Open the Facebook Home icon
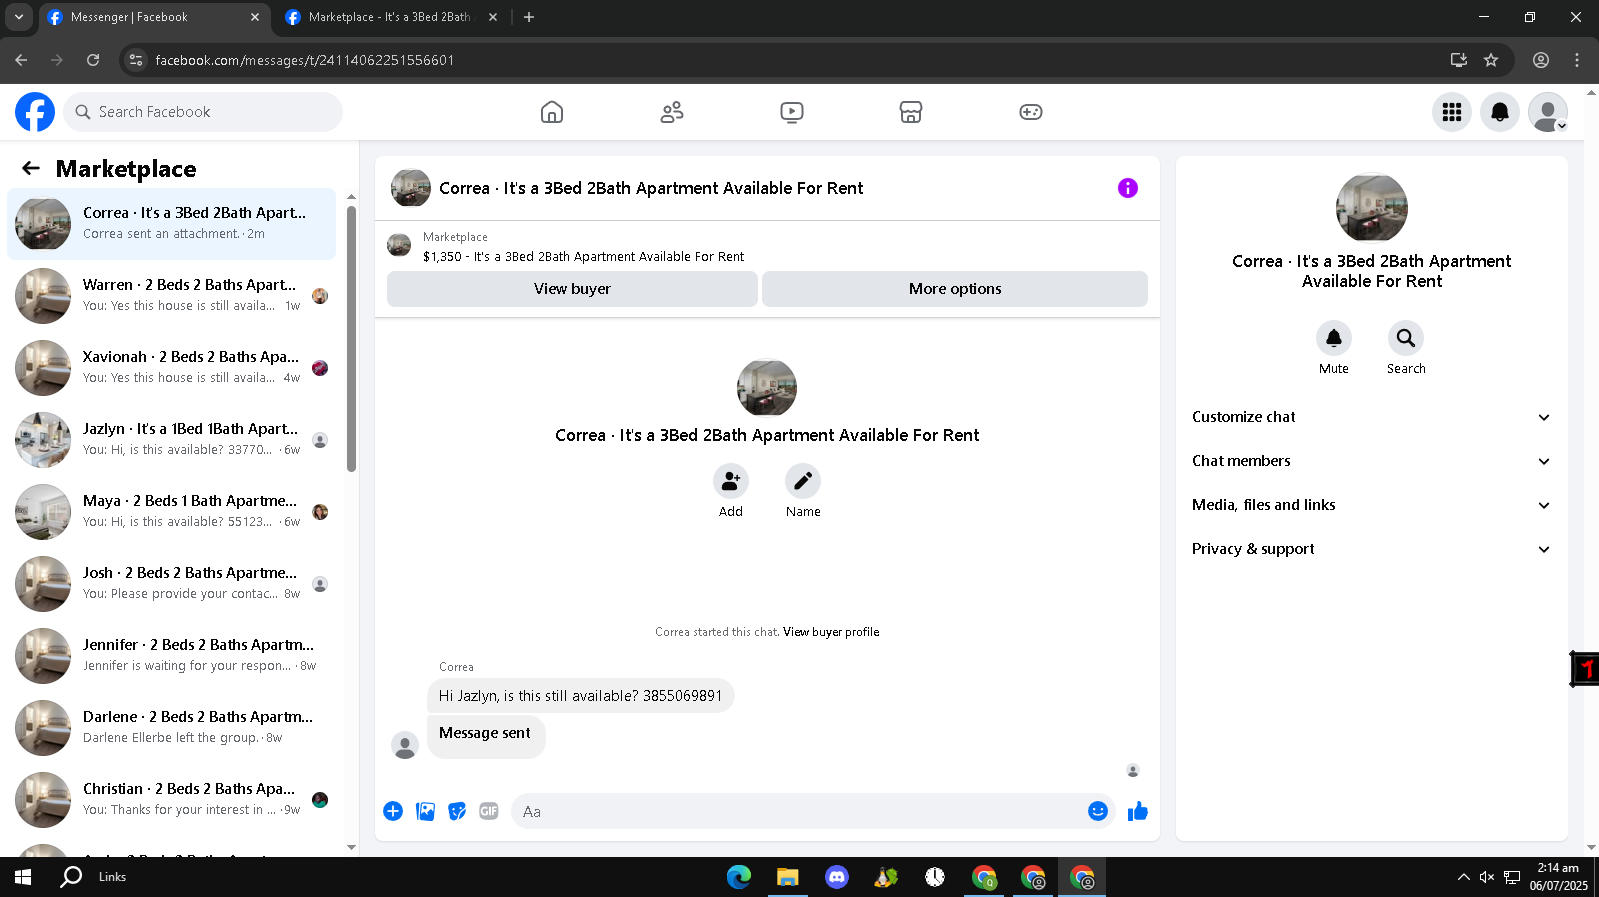 point(552,112)
